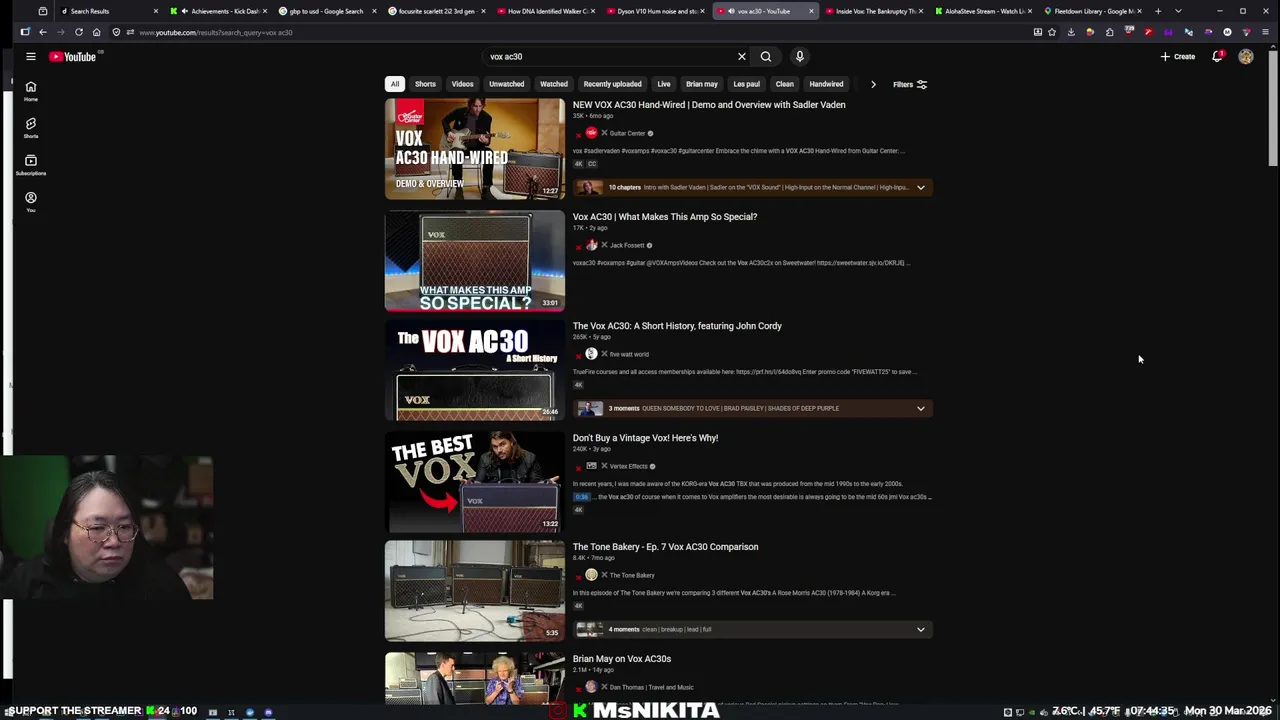1280x720 pixels.
Task: Open the account avatar menu
Action: click(1246, 57)
